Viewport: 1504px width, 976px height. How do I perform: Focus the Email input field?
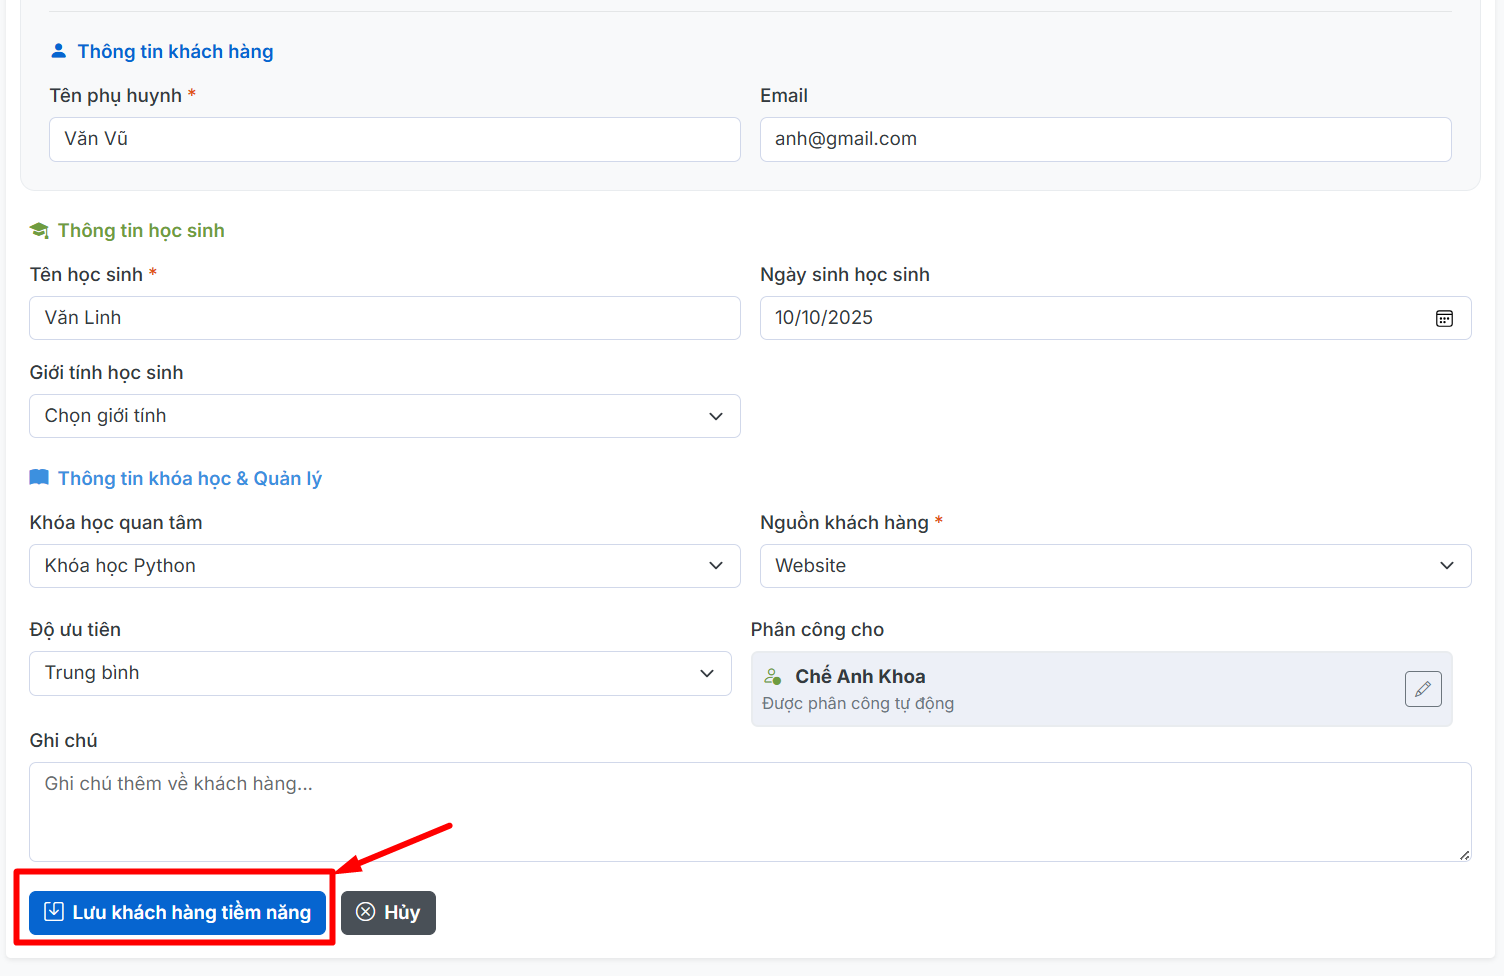1104,139
